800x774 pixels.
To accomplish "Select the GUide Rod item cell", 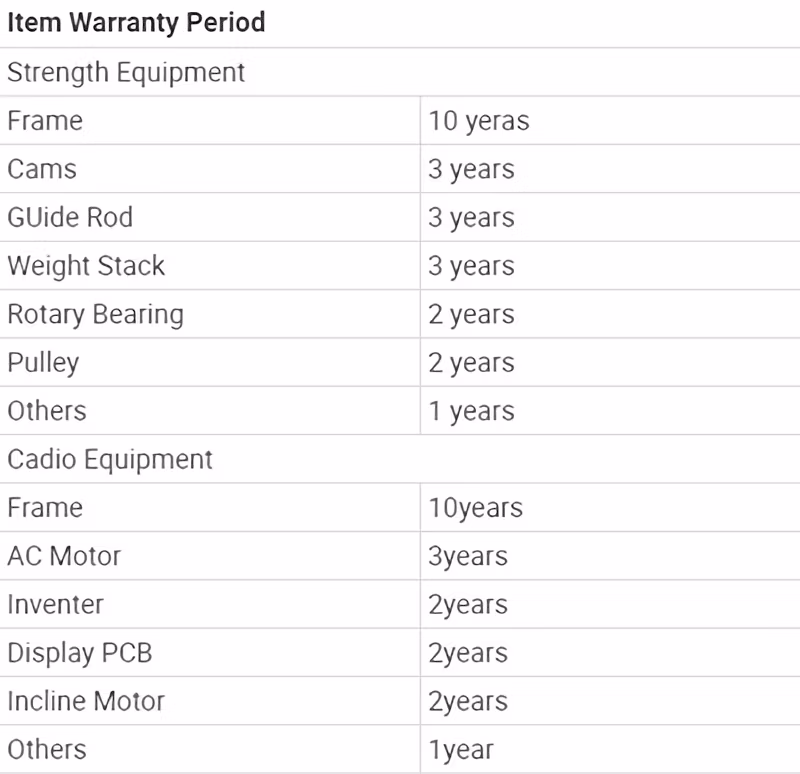I will (x=210, y=217).
